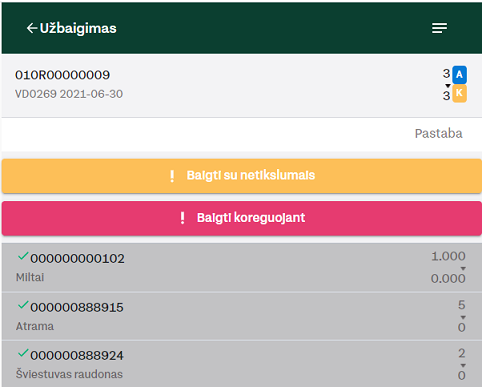Click green checkmark next to 000000888915

23,305
